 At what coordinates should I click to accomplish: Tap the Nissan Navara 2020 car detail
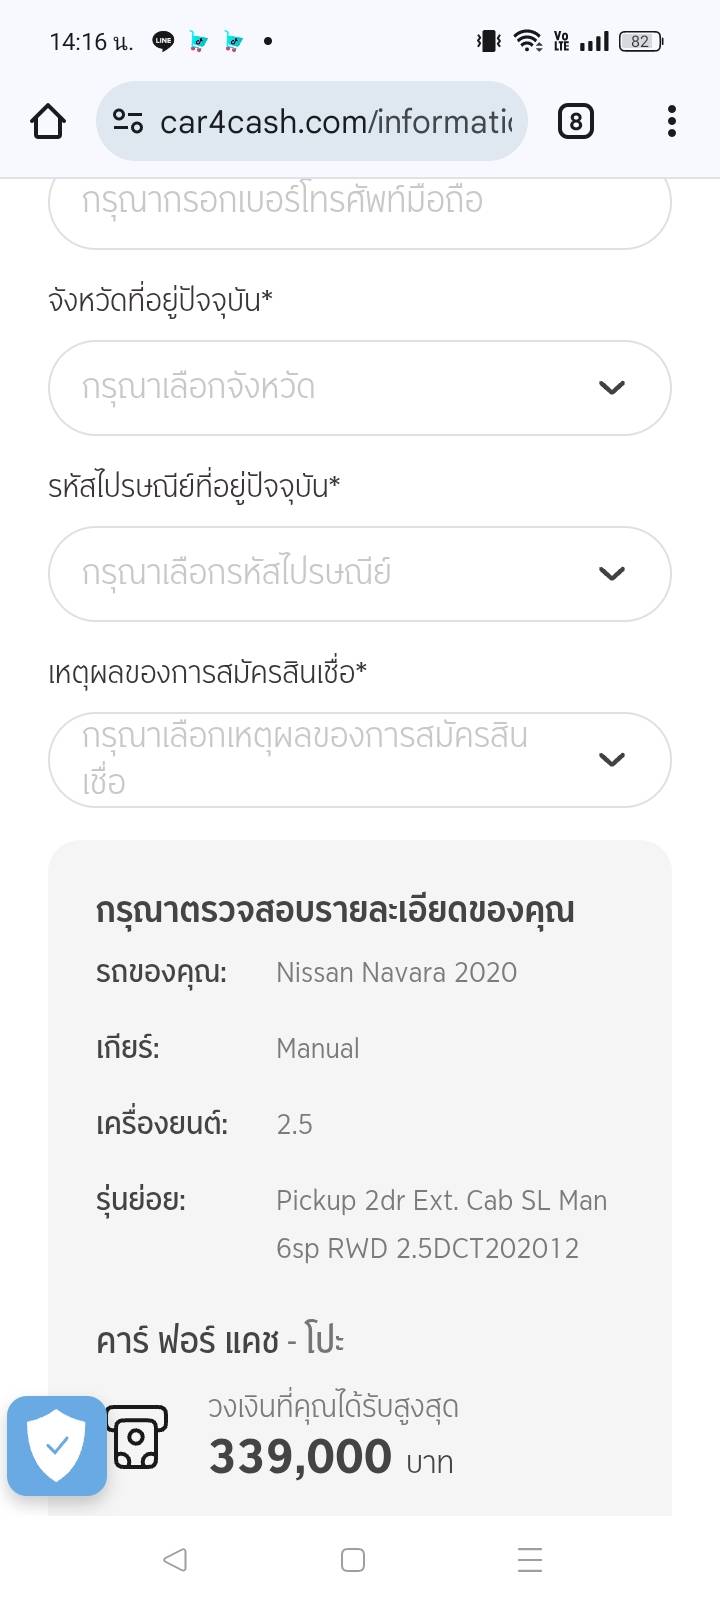point(396,973)
